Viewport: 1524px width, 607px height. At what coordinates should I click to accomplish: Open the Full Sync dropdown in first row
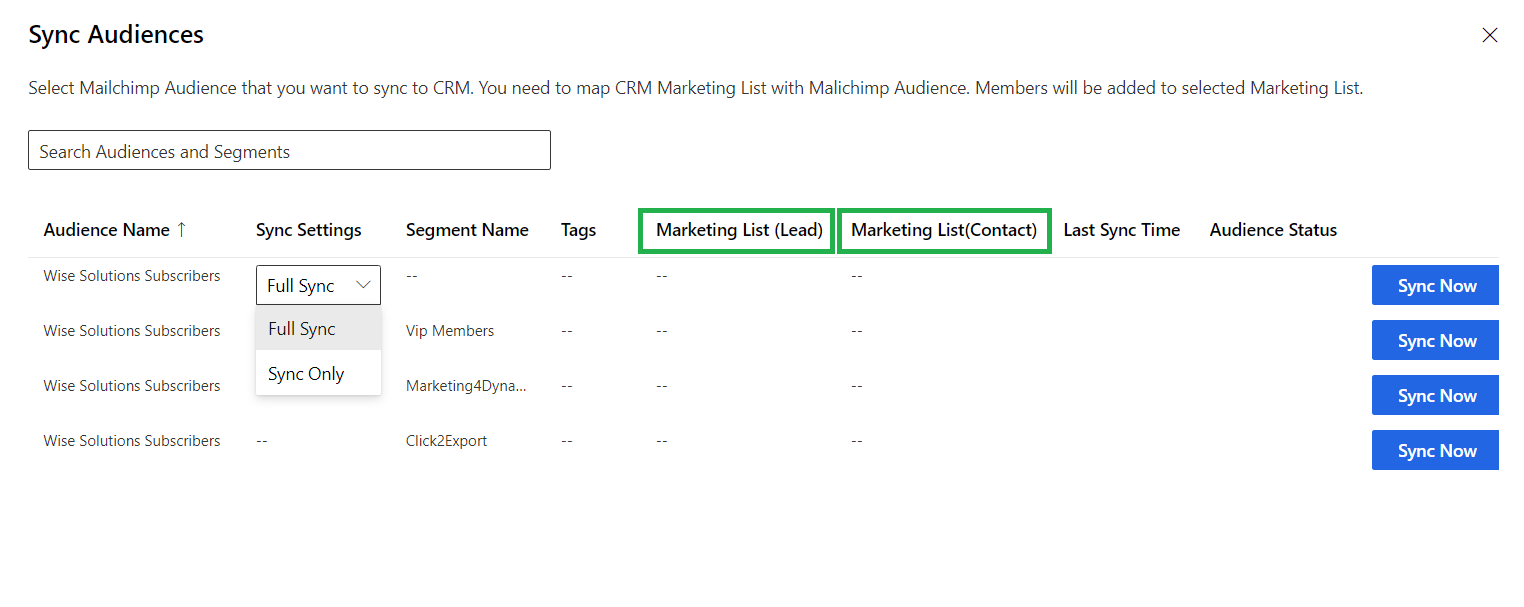318,286
